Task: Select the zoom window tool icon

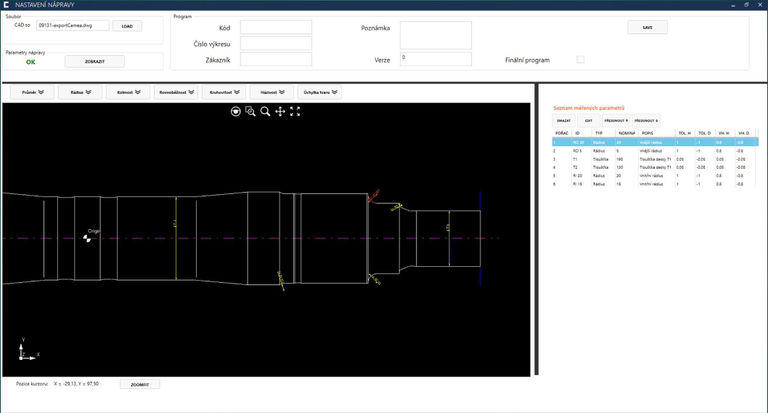Action: point(250,112)
